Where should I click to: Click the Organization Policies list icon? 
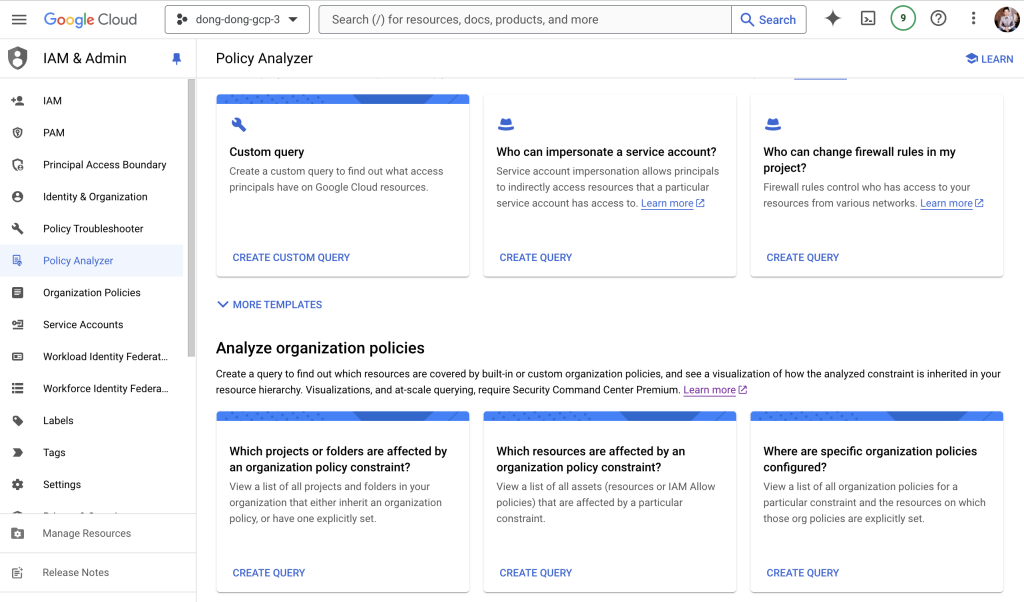[x=18, y=293]
